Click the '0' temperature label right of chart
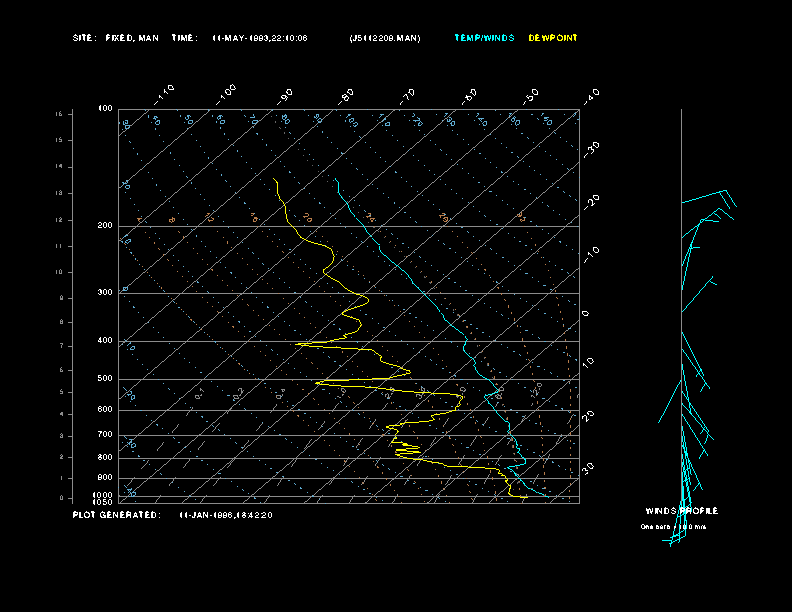 [x=585, y=314]
